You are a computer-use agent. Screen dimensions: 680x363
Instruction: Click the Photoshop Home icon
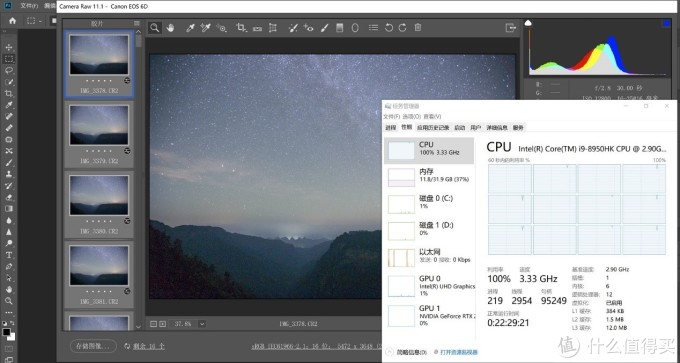click(x=13, y=20)
